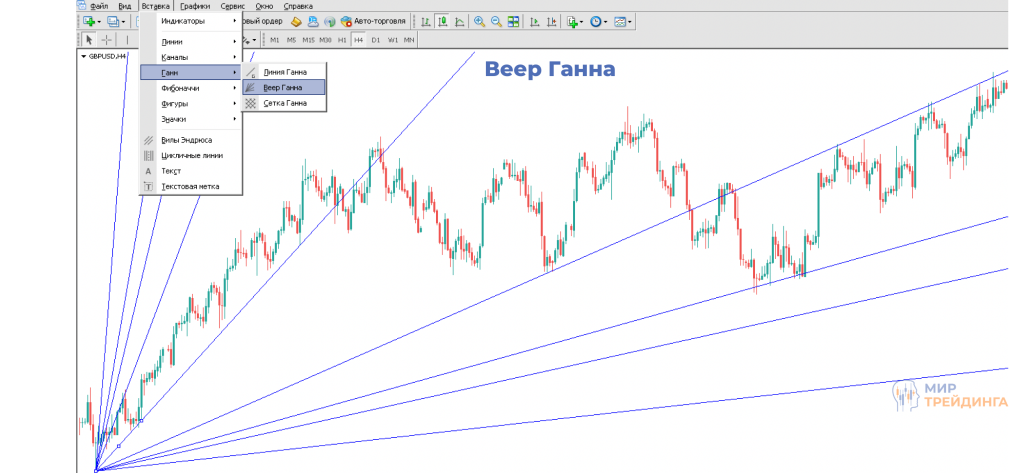The image size is (1024, 473).
Task: Open the periodicity clock icon dropdown
Action: [599, 21]
